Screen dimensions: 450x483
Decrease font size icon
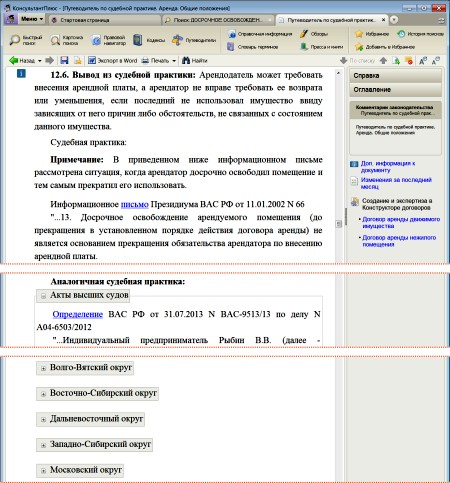tap(436, 61)
